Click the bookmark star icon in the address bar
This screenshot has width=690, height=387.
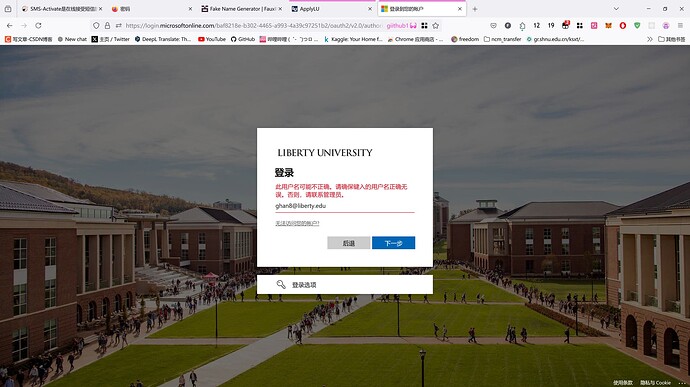436,26
